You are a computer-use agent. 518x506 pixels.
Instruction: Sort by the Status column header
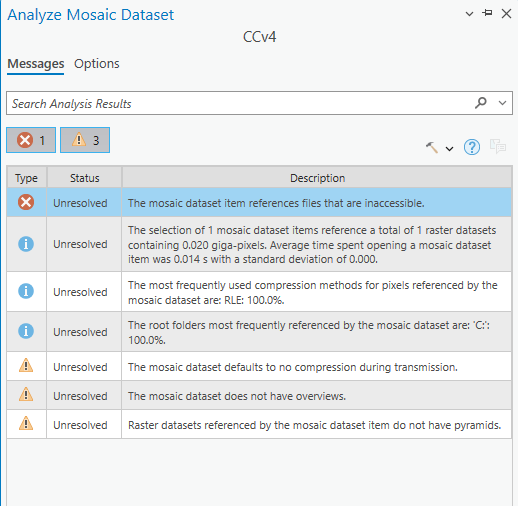(x=84, y=178)
